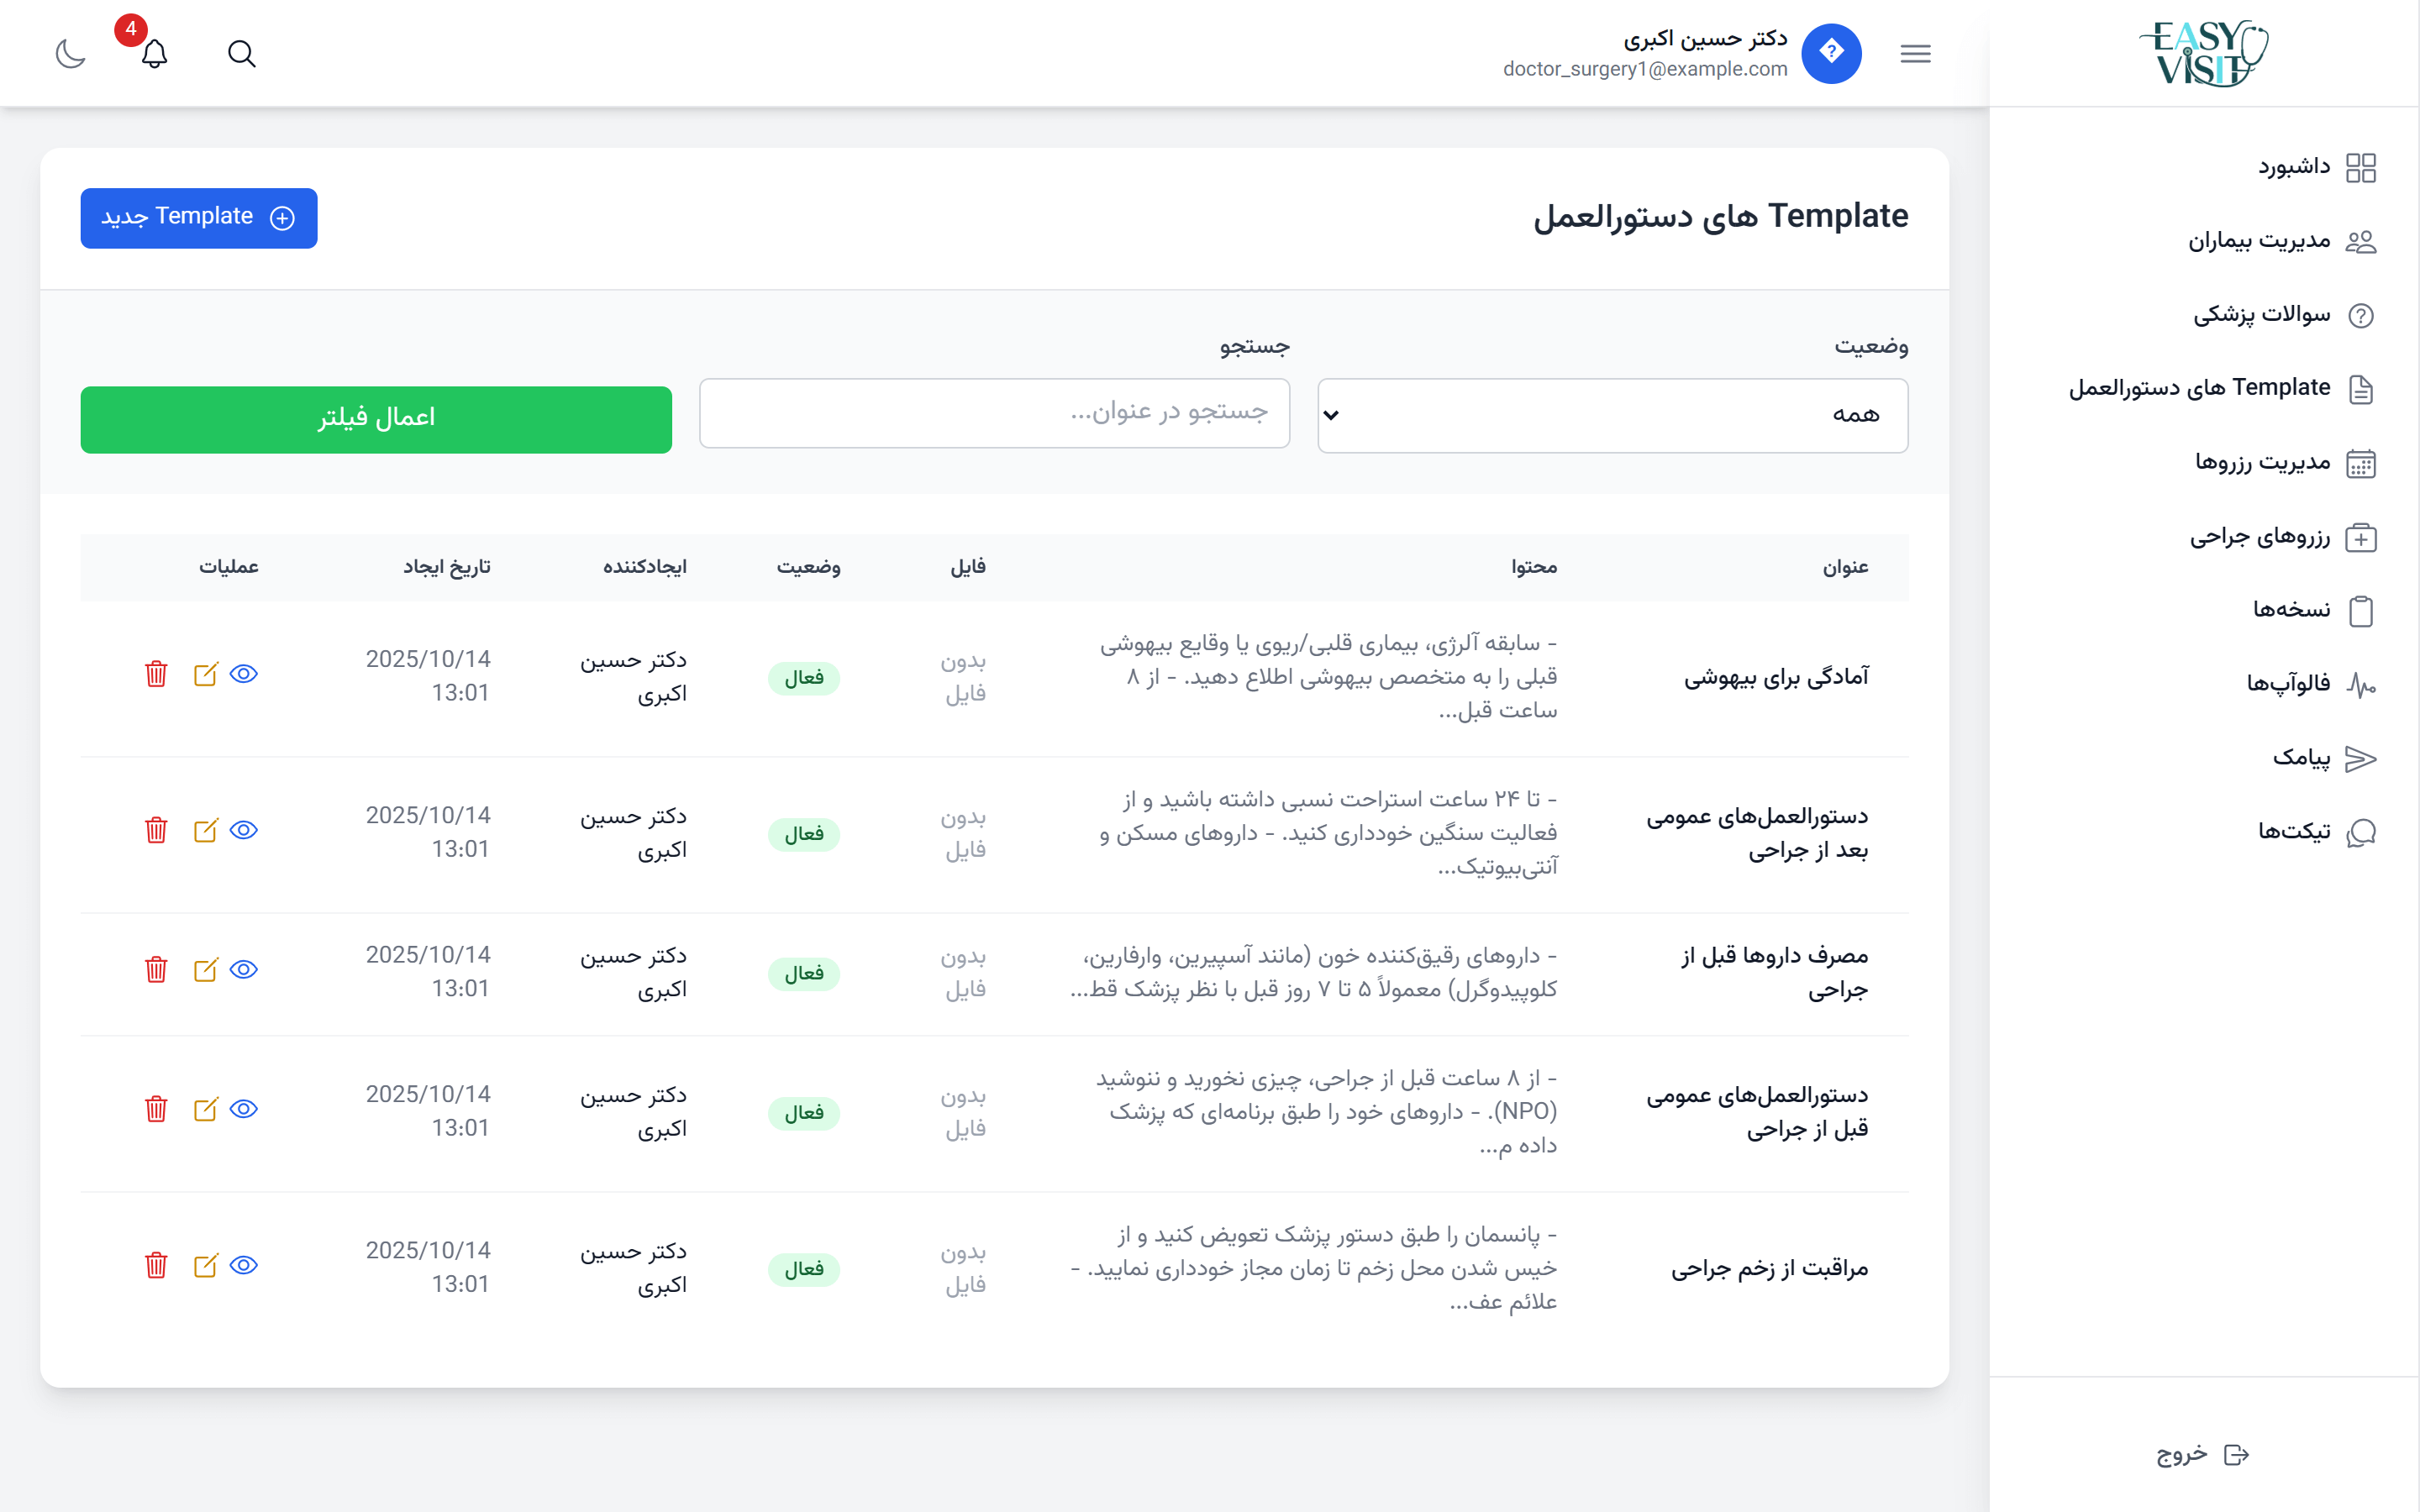Image resolution: width=2420 pixels, height=1512 pixels.
Task: View the آمادگی برای بیهوشی template via eye icon
Action: click(x=244, y=674)
